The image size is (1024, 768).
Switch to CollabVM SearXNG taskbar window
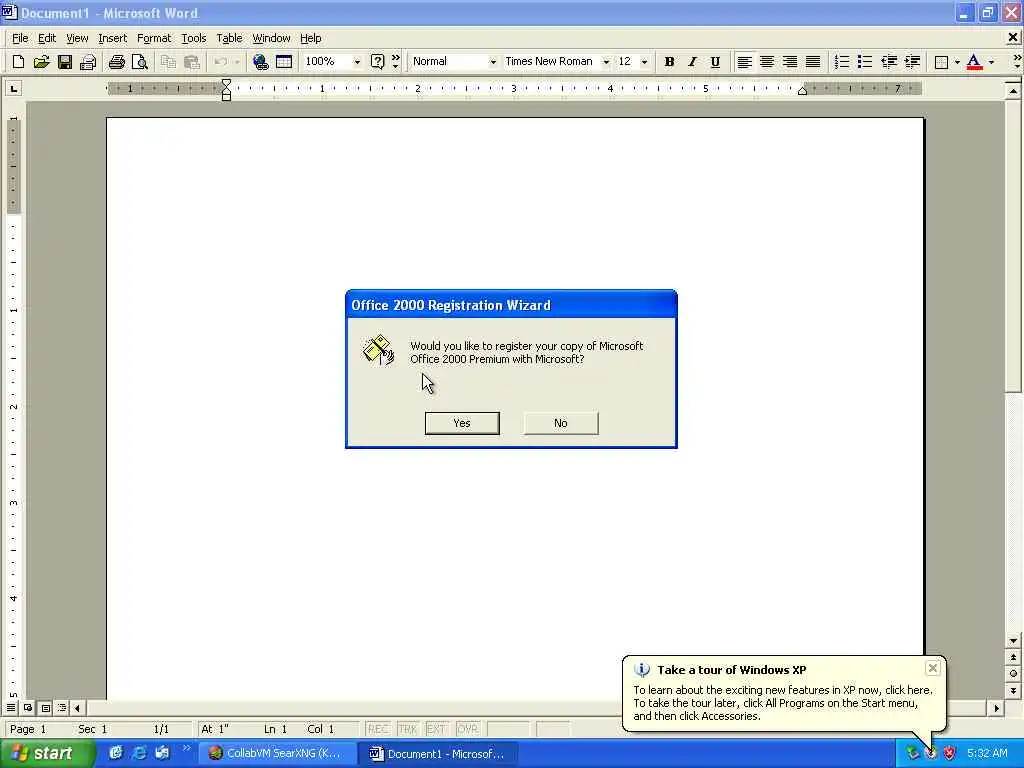point(279,754)
